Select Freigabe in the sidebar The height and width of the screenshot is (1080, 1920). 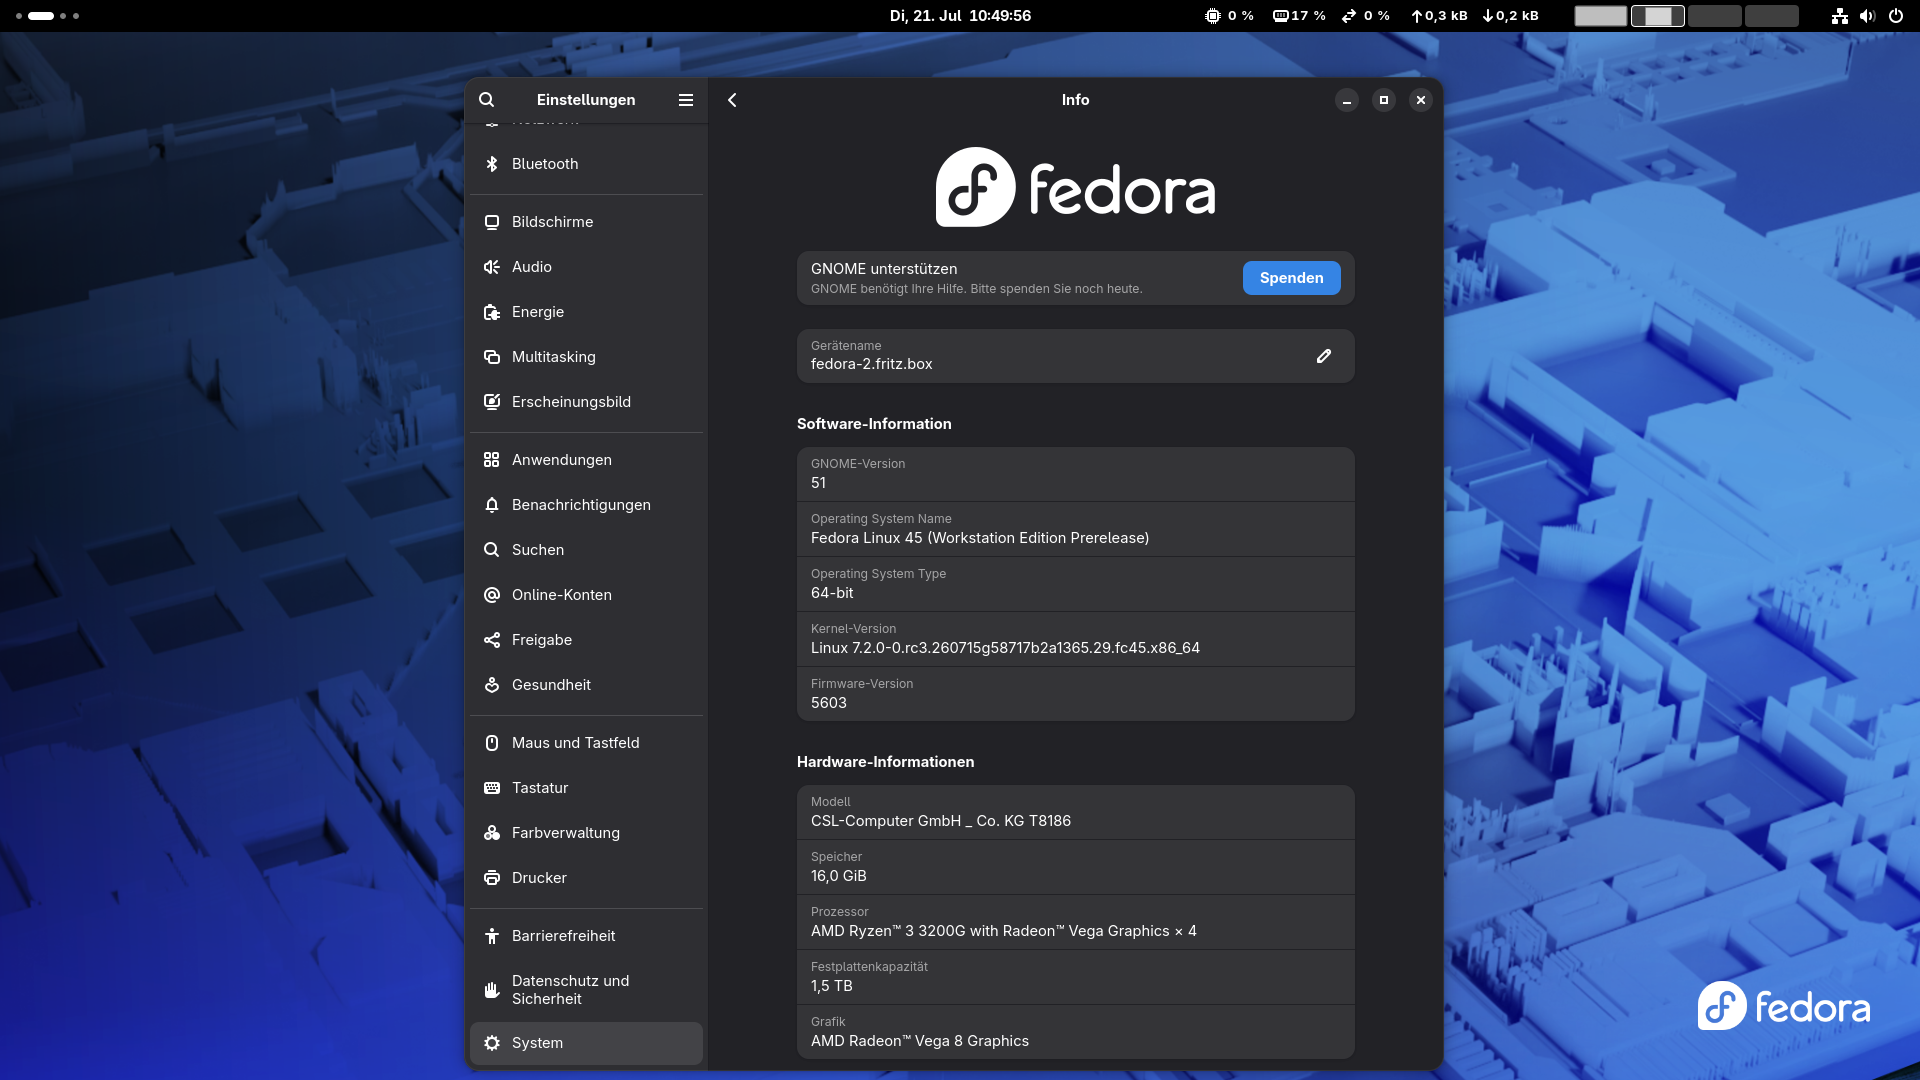(586, 640)
